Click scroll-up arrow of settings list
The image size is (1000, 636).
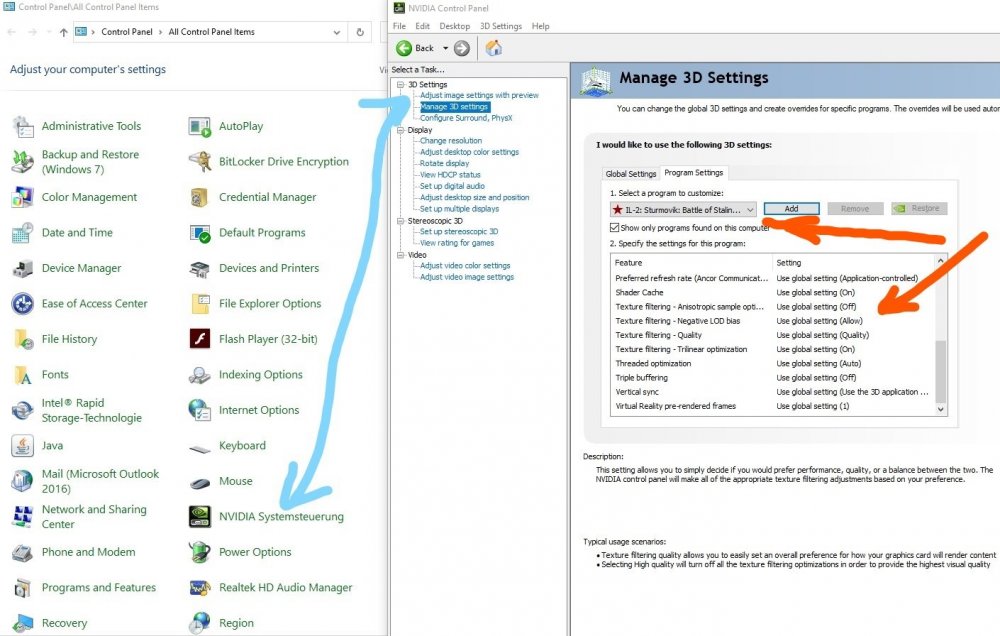tap(941, 261)
